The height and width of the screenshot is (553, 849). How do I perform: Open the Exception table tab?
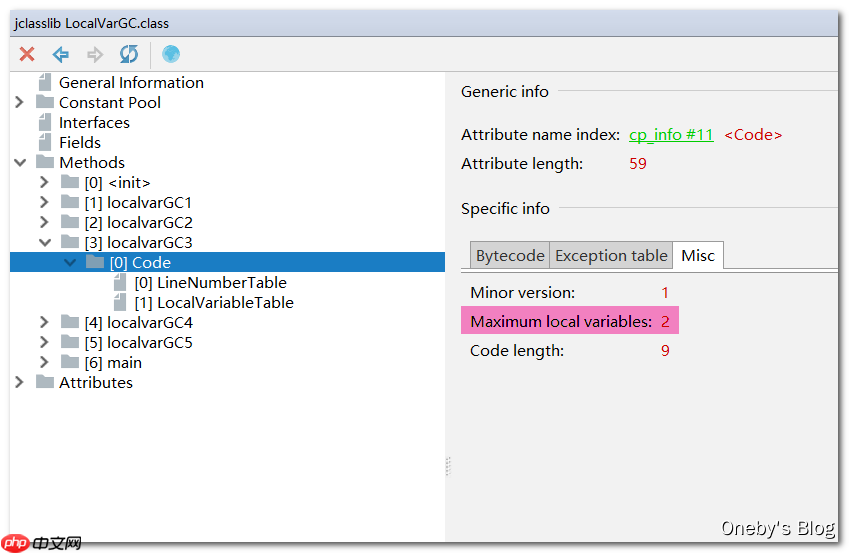pos(611,256)
